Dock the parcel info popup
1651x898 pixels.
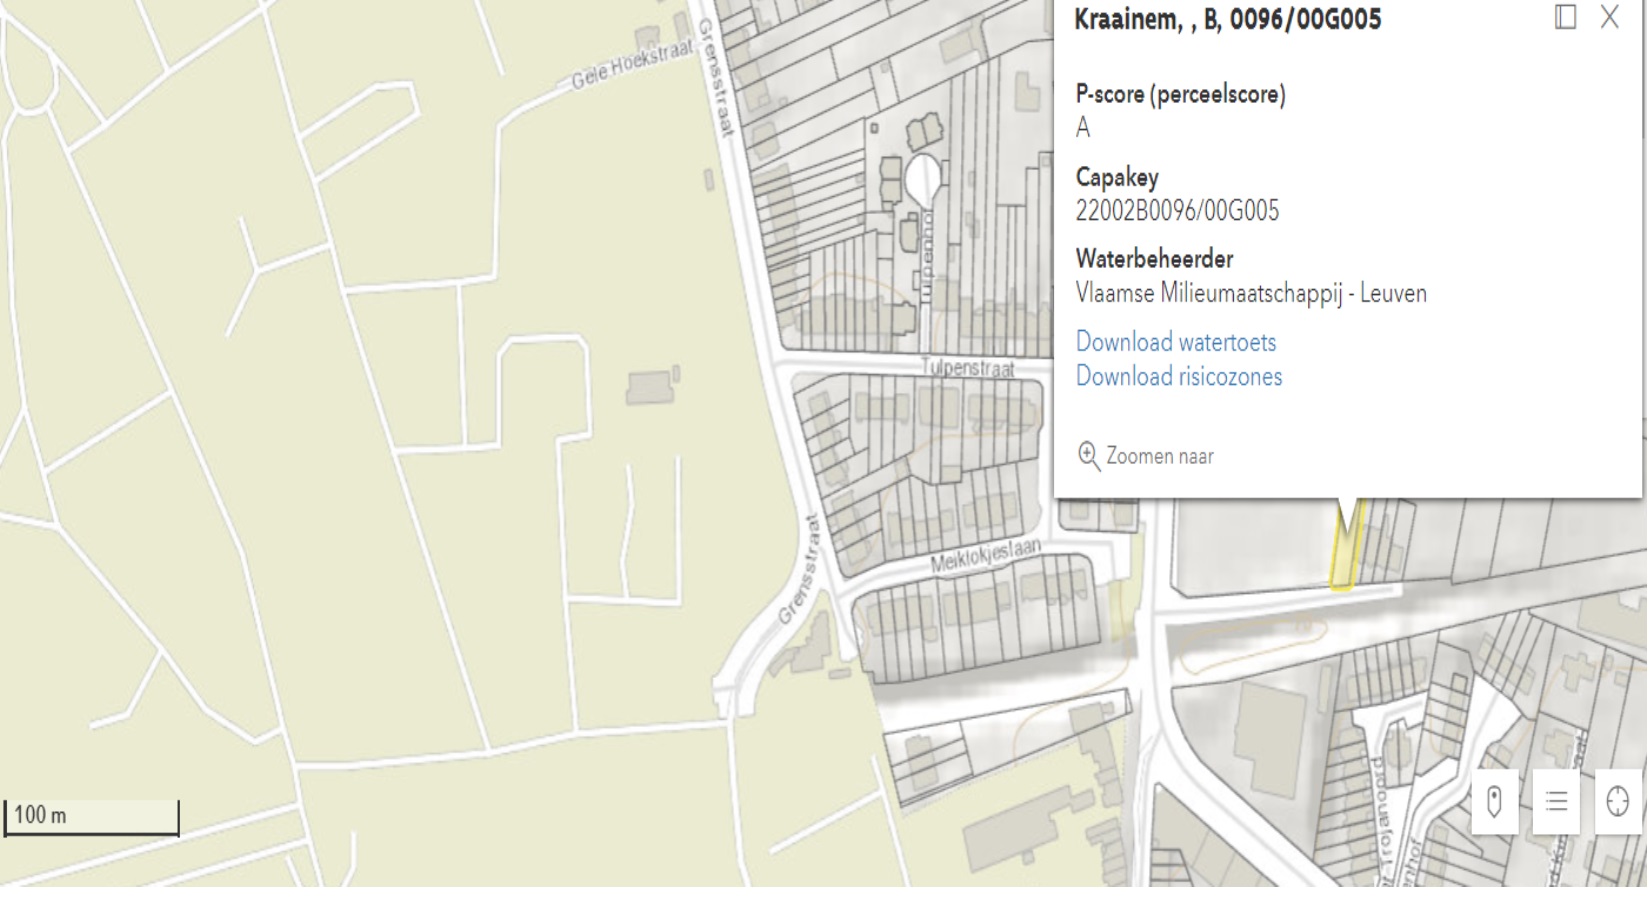click(1565, 17)
